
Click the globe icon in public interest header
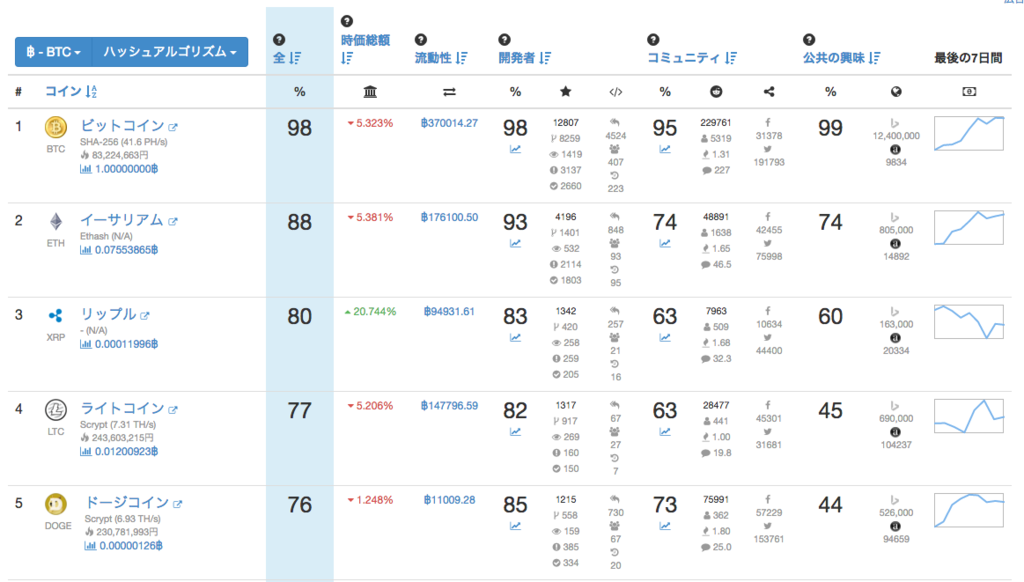click(896, 92)
